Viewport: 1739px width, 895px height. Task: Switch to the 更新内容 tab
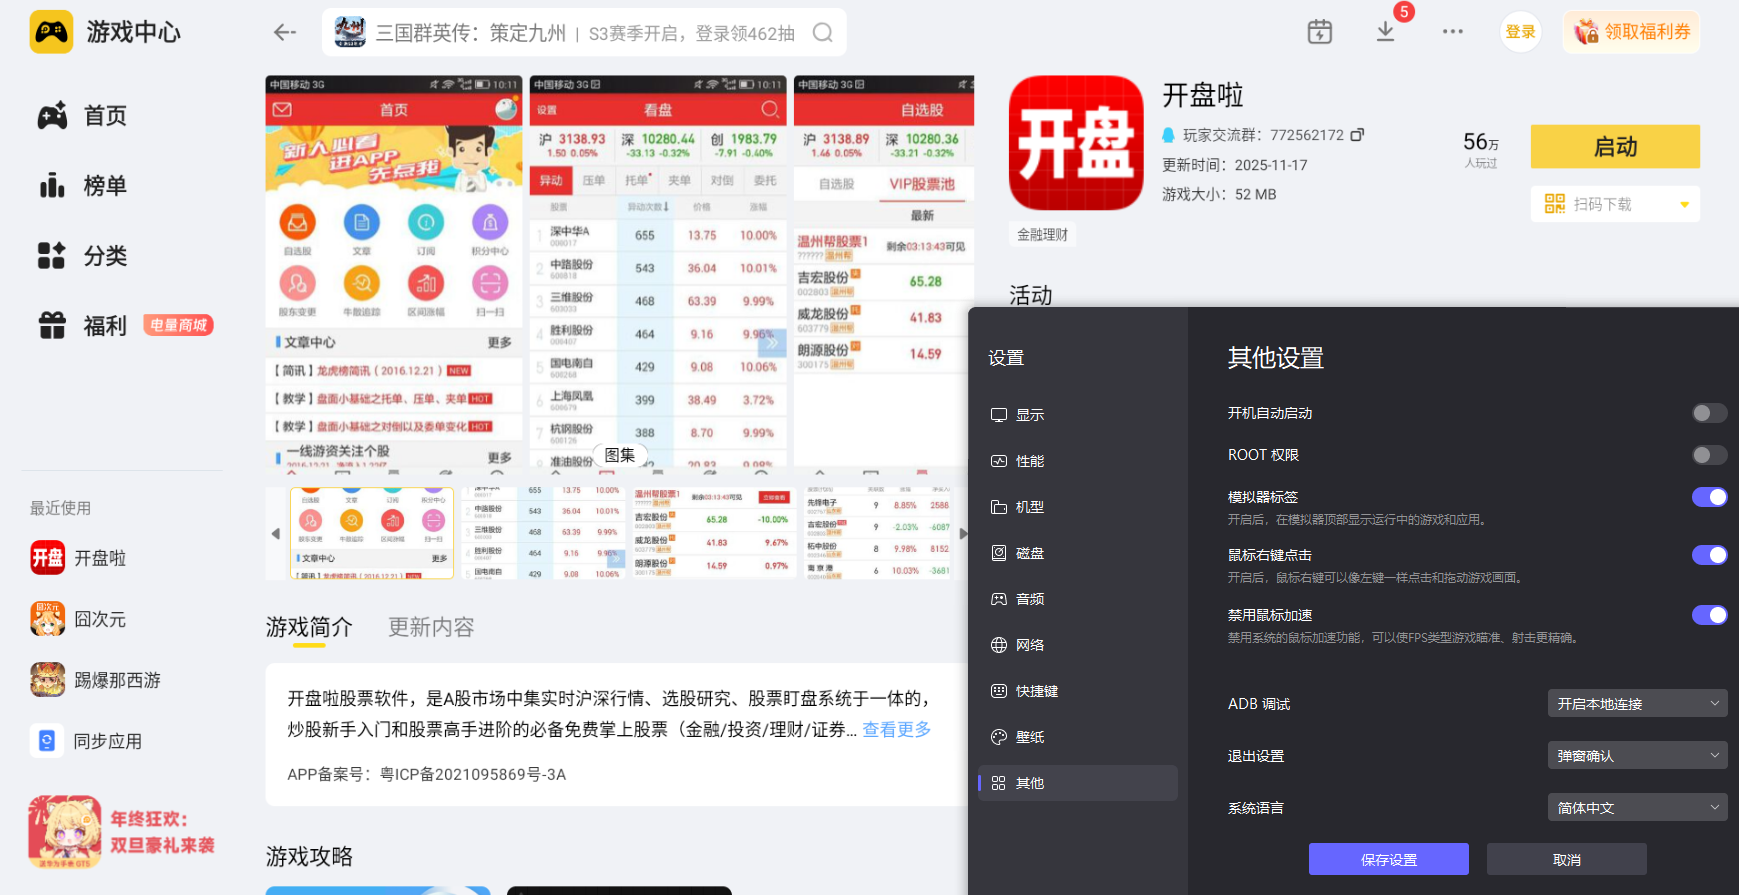(431, 627)
